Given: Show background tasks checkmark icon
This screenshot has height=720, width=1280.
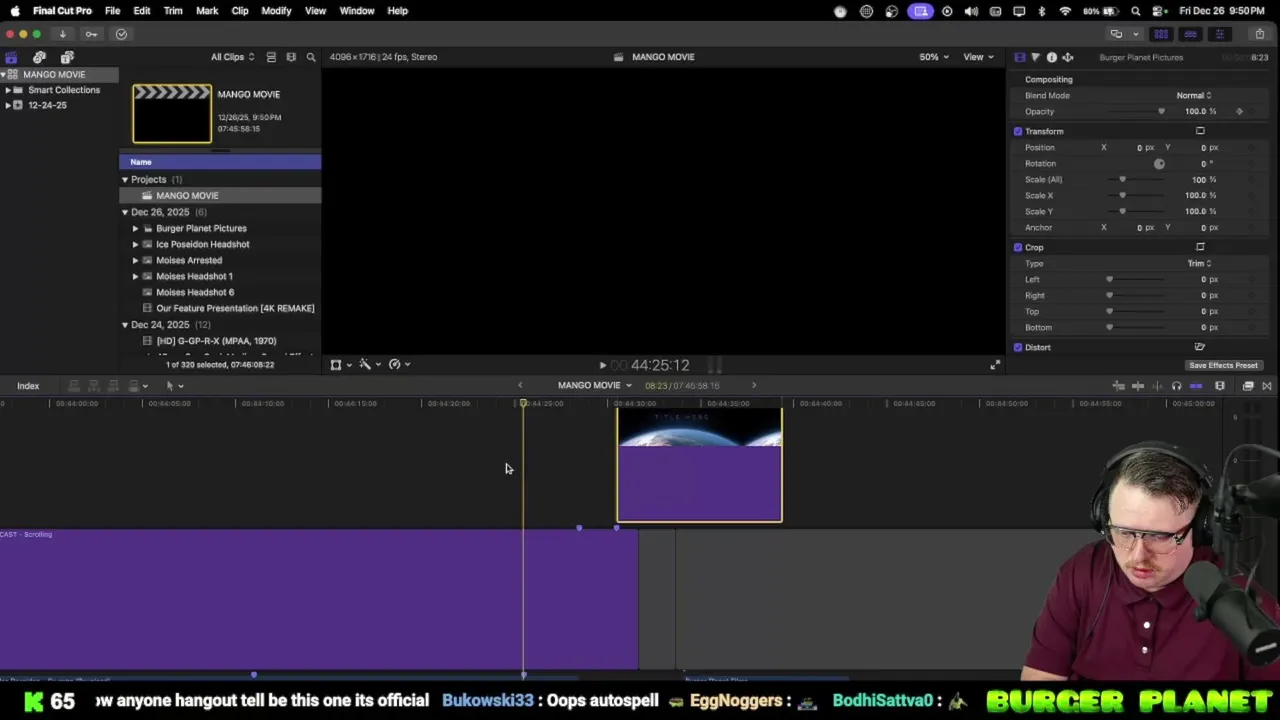Looking at the screenshot, I should click(x=121, y=34).
